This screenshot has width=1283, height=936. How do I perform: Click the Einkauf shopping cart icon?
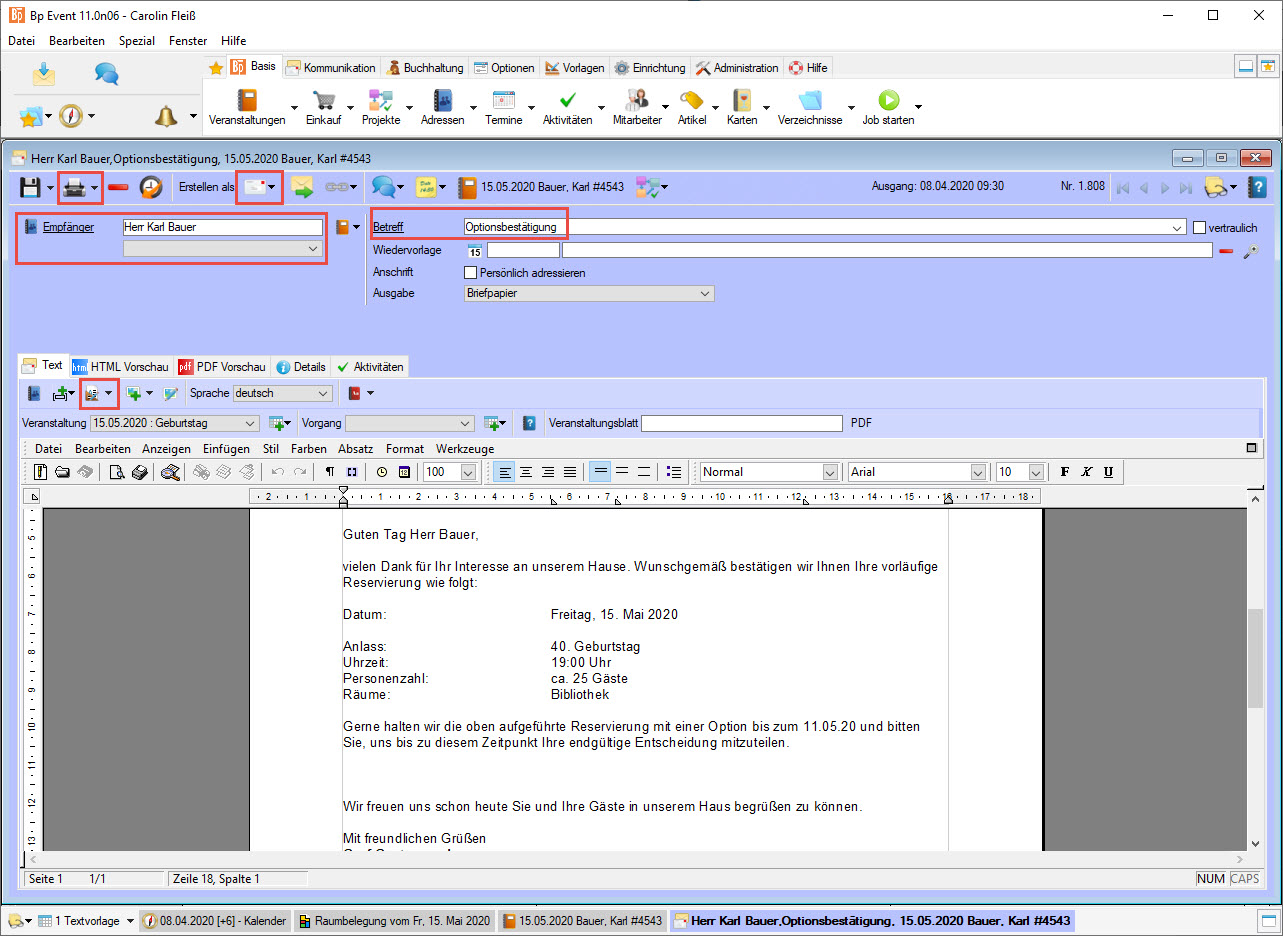click(324, 101)
